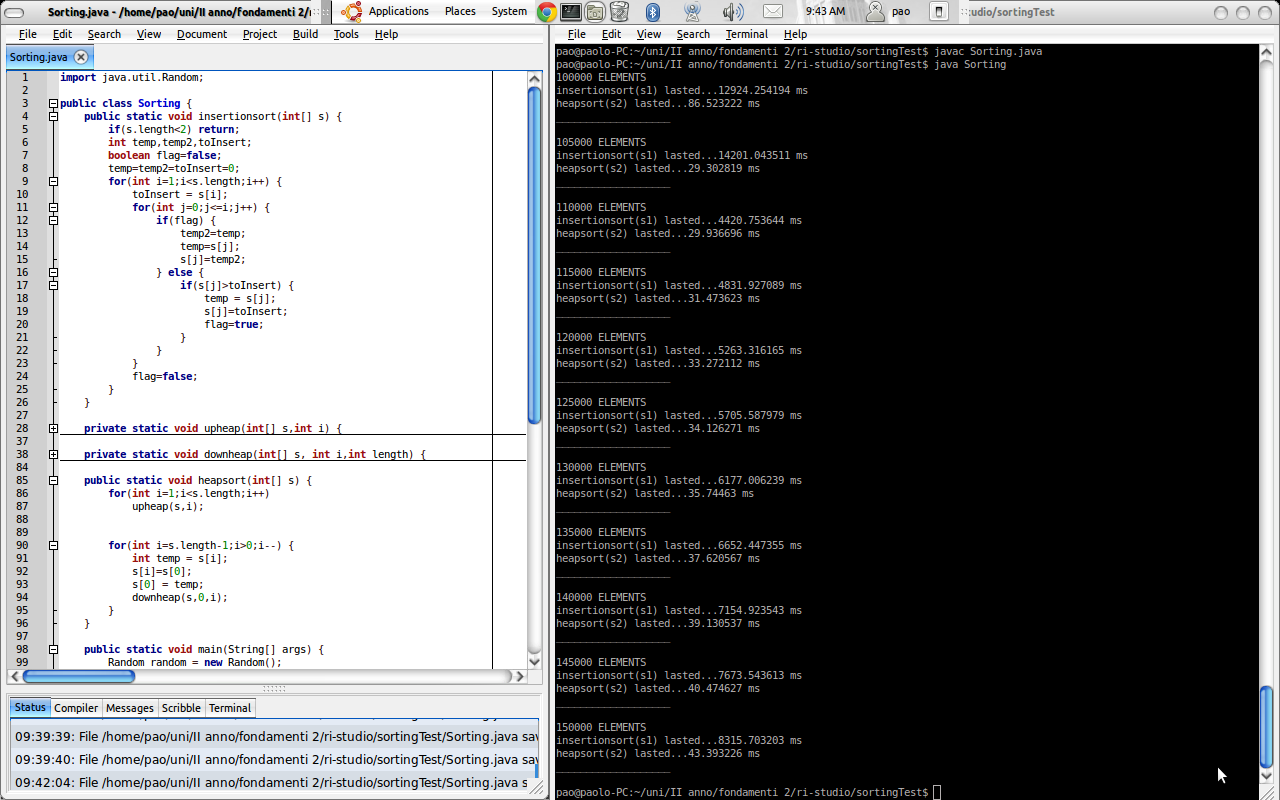Open the File menu in Geany
The width and height of the screenshot is (1280, 800).
[x=28, y=34]
